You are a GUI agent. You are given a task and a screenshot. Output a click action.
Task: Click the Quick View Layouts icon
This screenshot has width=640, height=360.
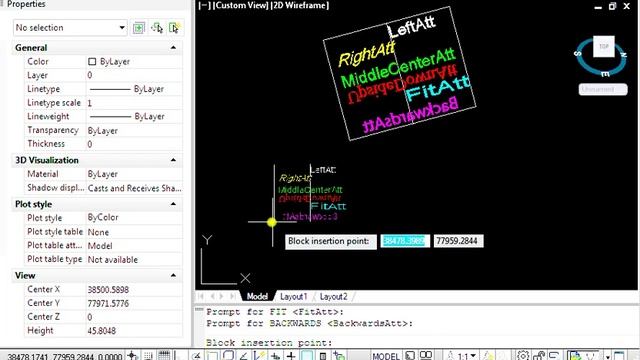pyautogui.click(x=410, y=355)
